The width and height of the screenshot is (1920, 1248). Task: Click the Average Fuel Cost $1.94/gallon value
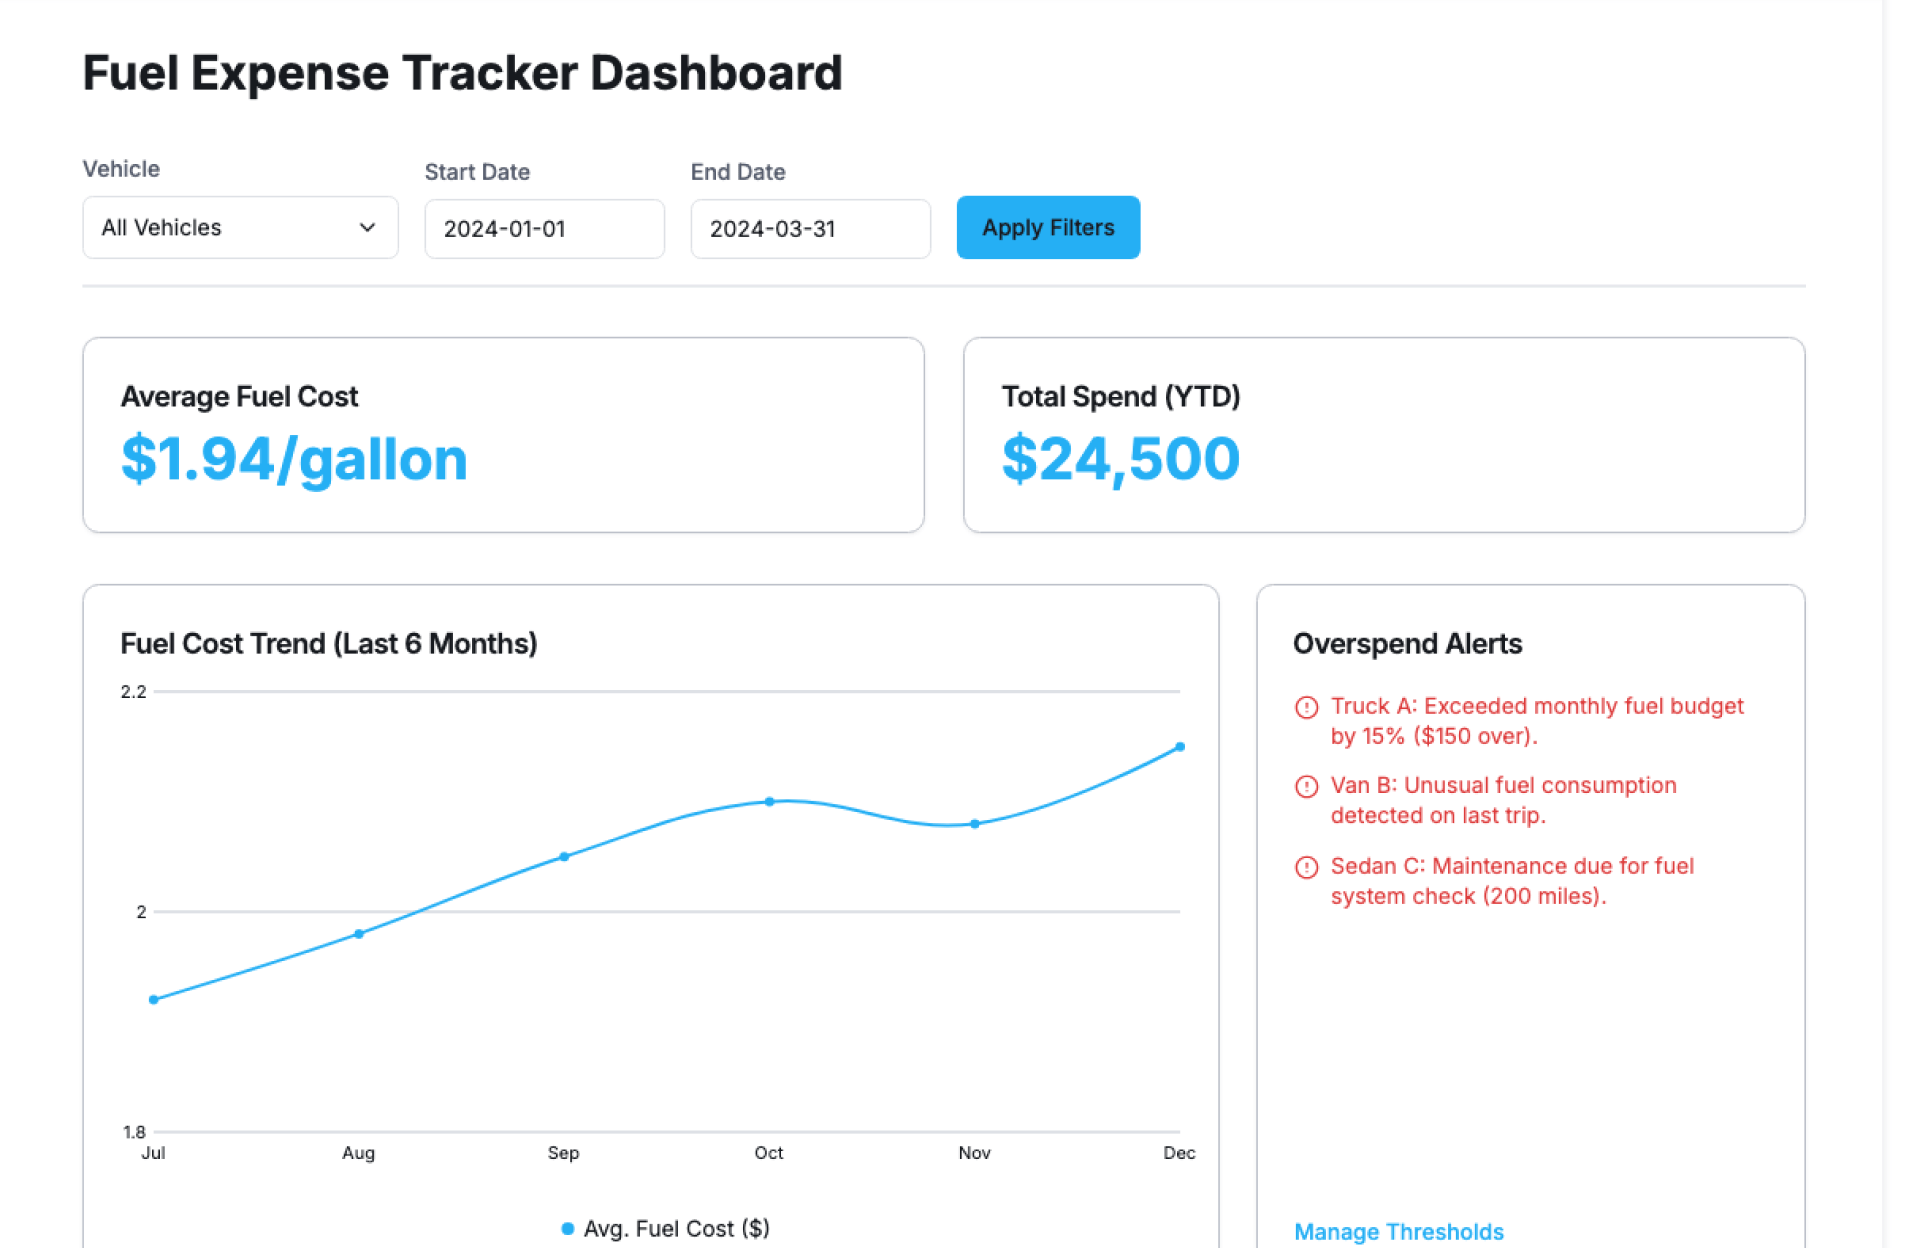[x=294, y=459]
